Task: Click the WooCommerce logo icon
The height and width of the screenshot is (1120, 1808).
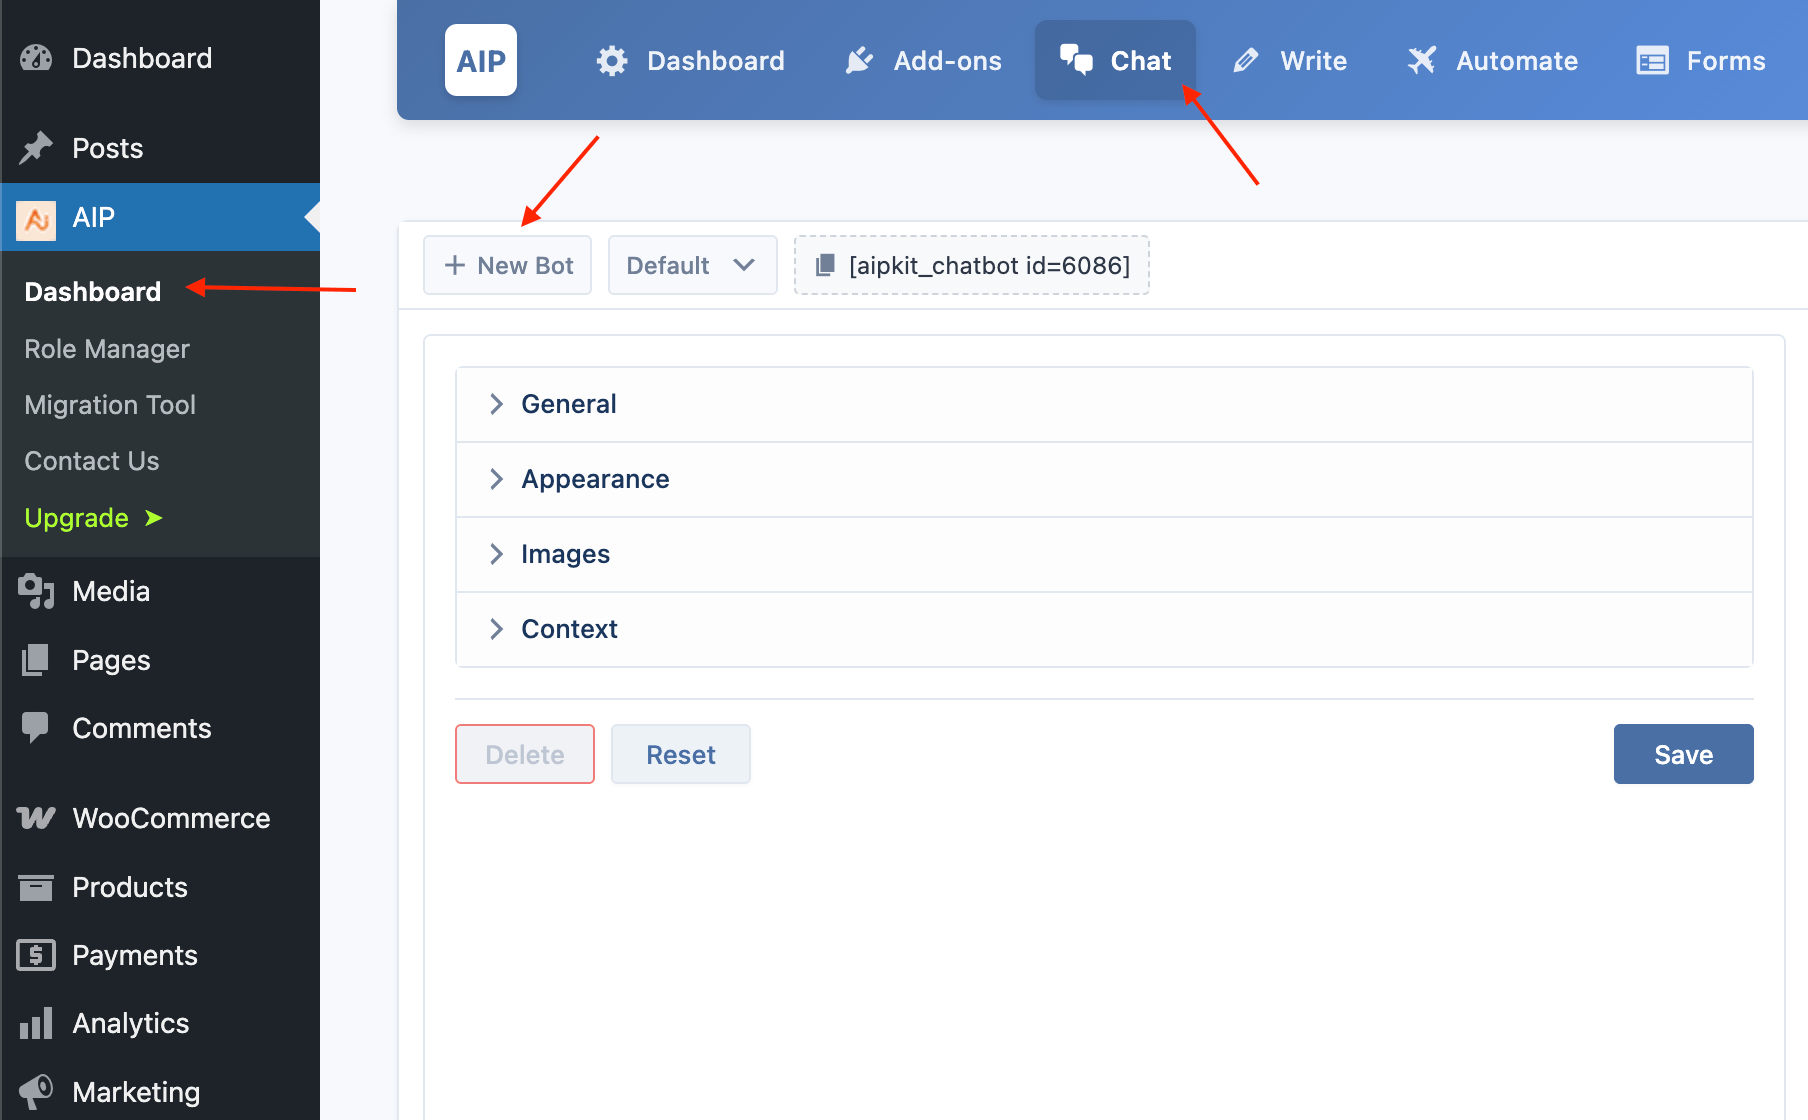Action: (x=36, y=818)
